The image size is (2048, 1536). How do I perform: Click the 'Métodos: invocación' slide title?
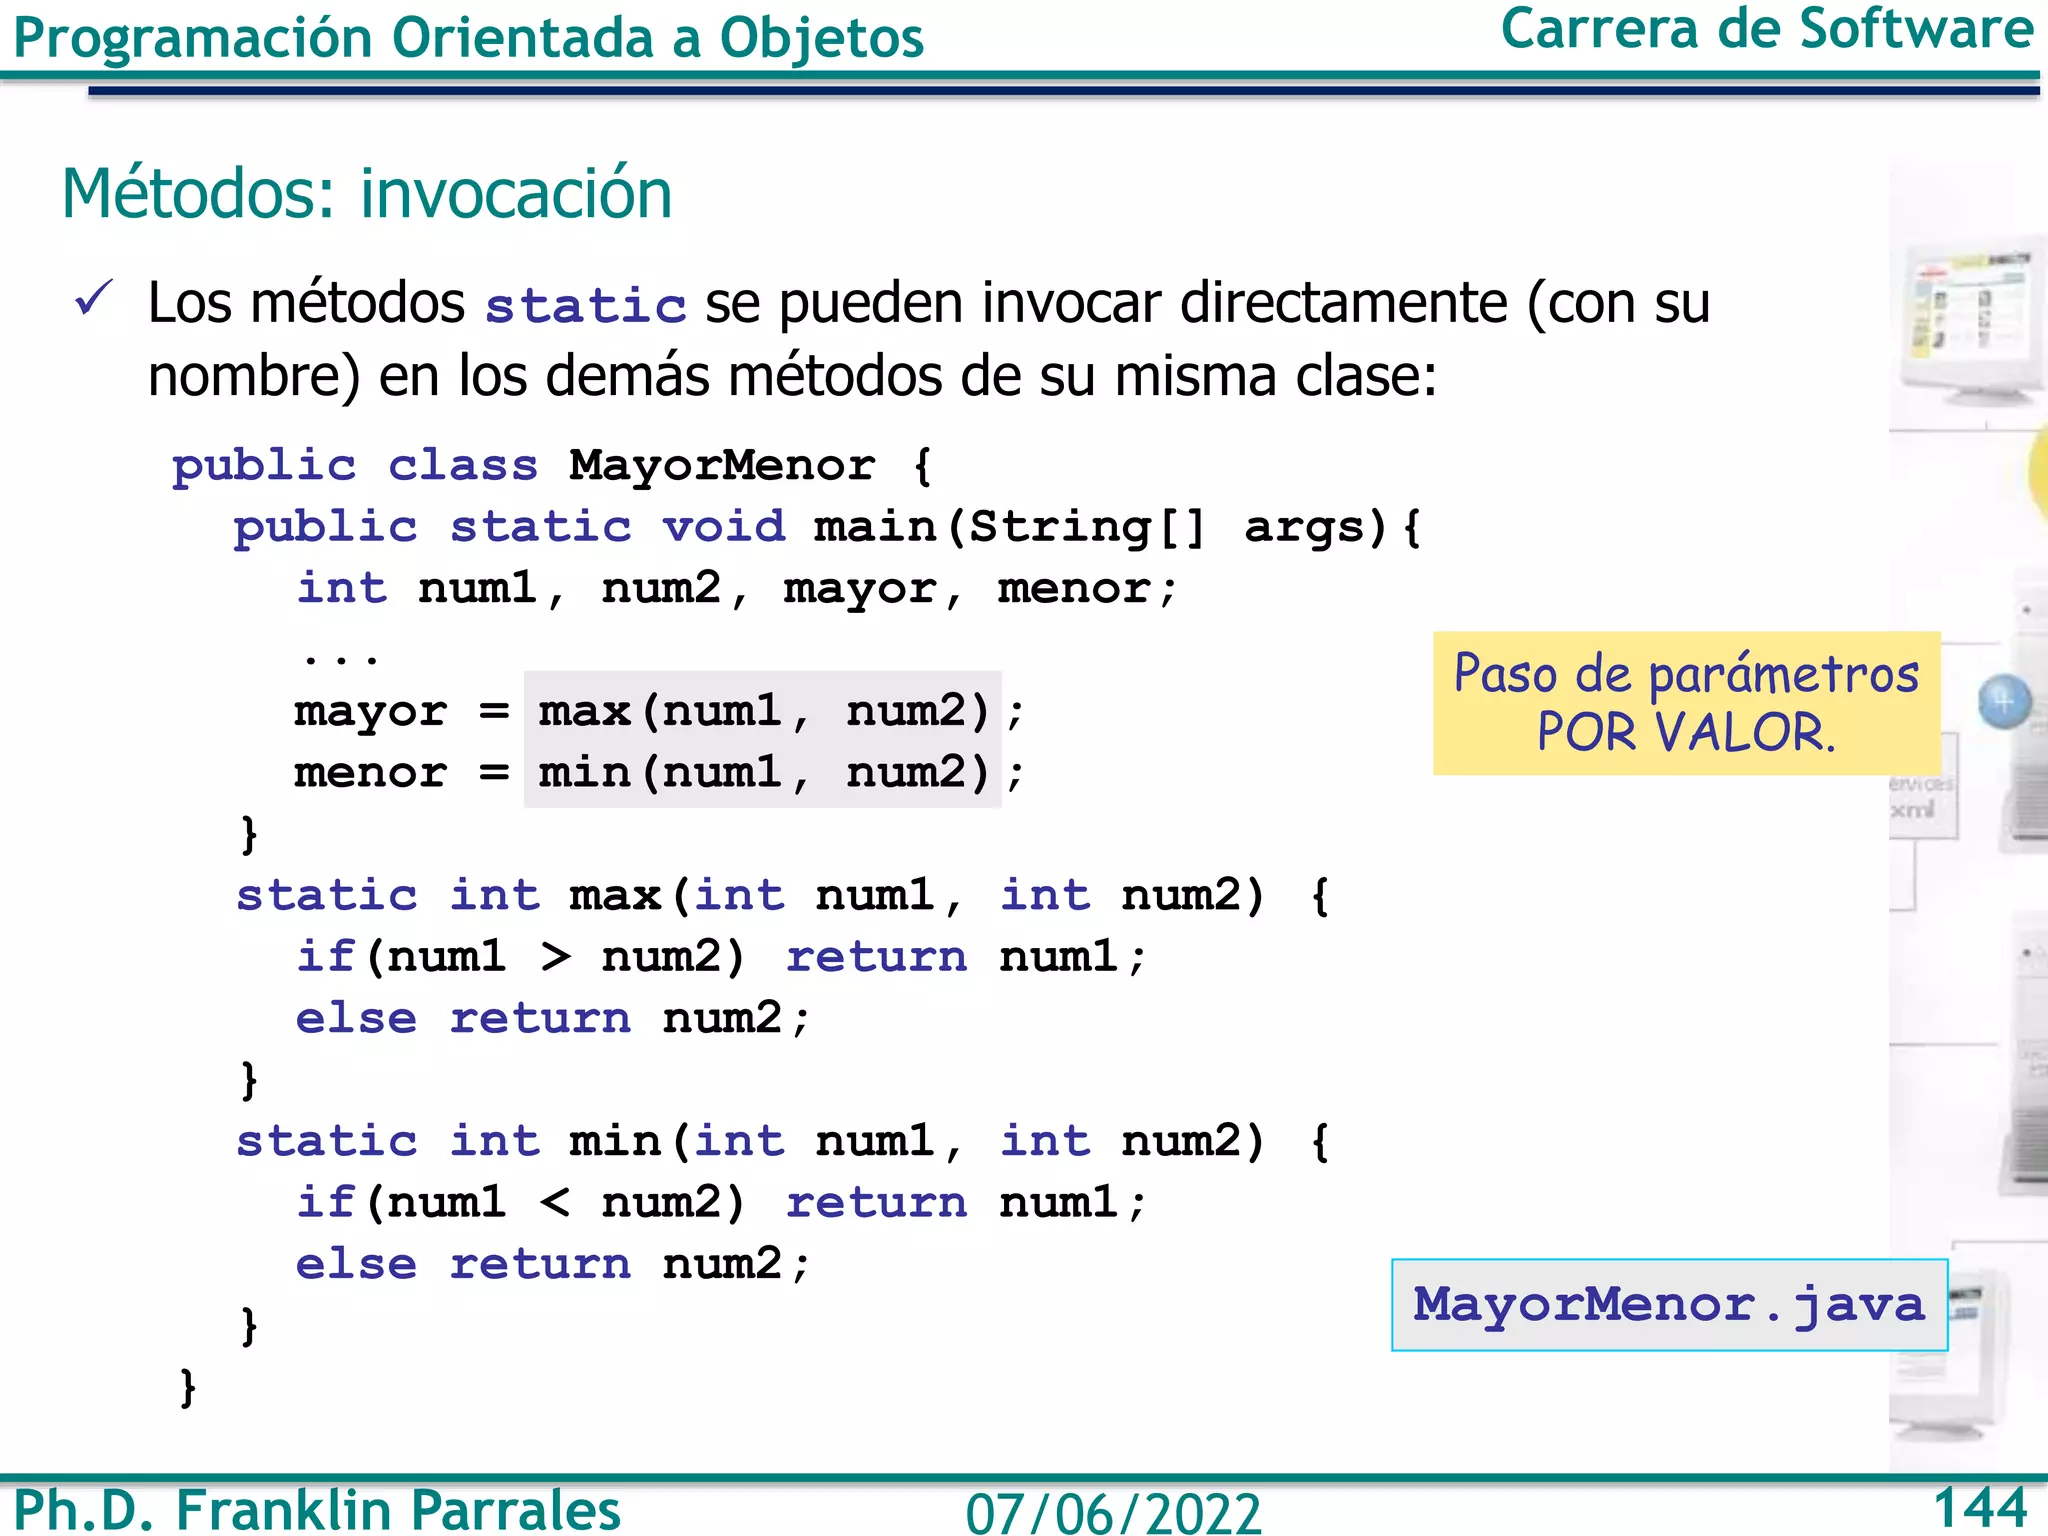367,193
